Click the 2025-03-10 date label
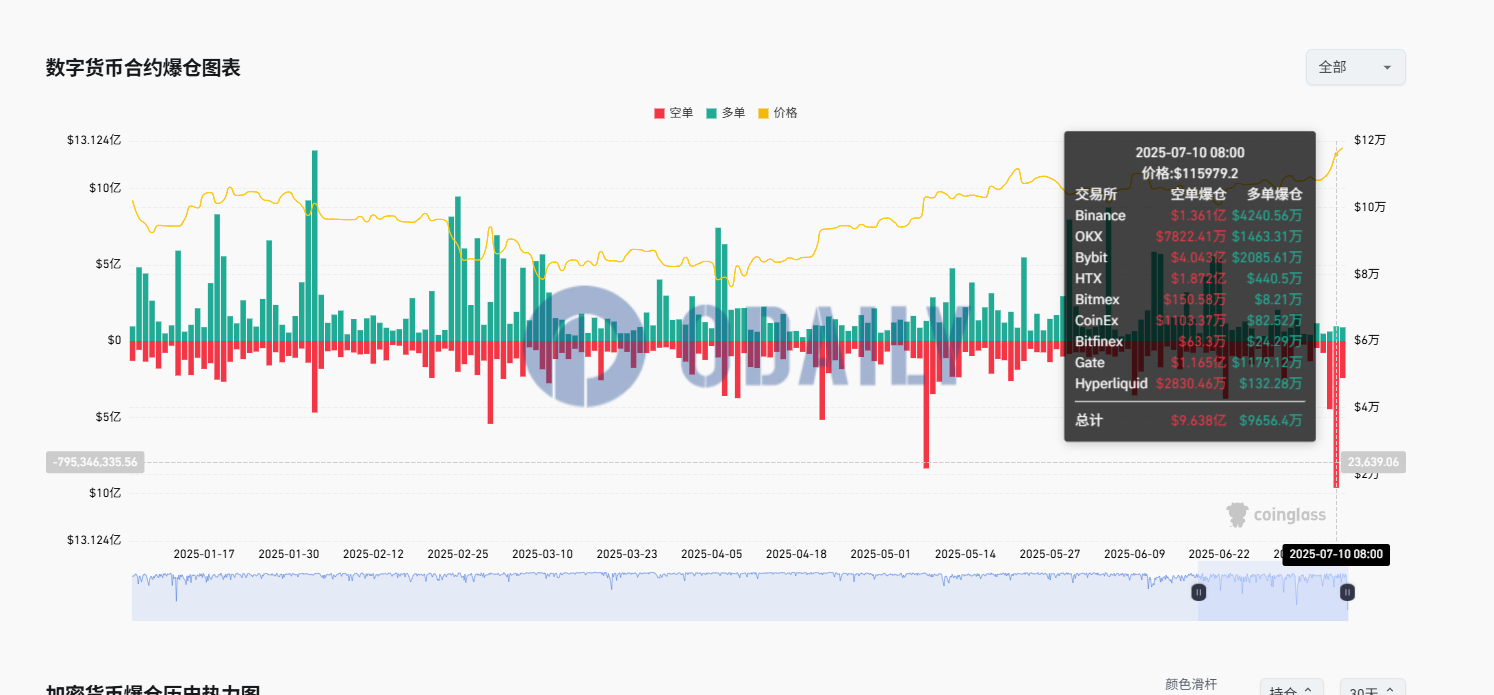The image size is (1494, 695). coord(542,554)
